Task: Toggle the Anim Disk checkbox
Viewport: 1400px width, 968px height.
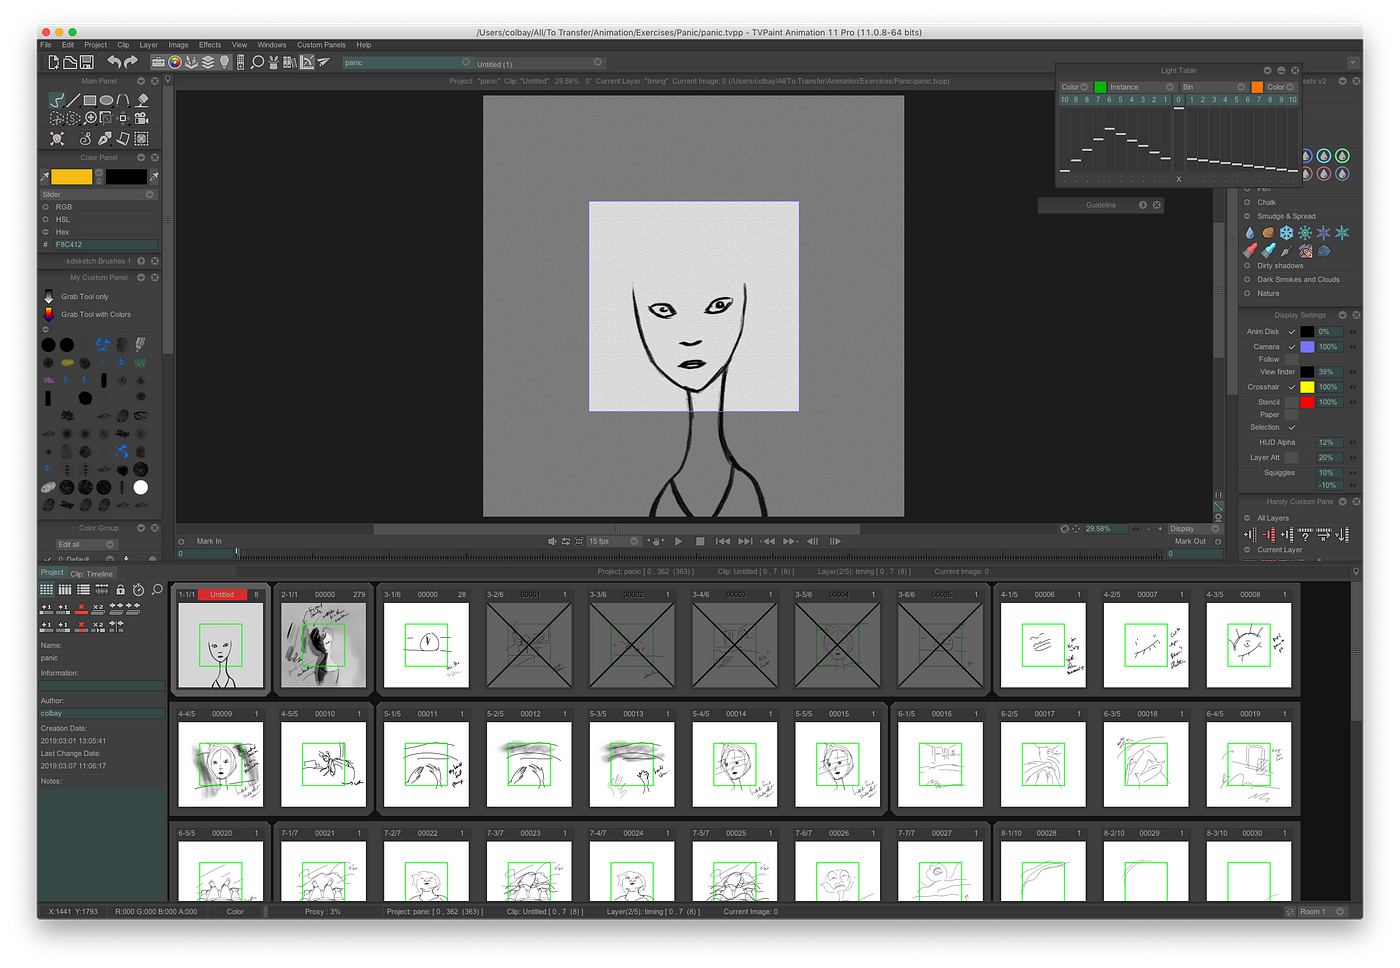Action: (1292, 332)
